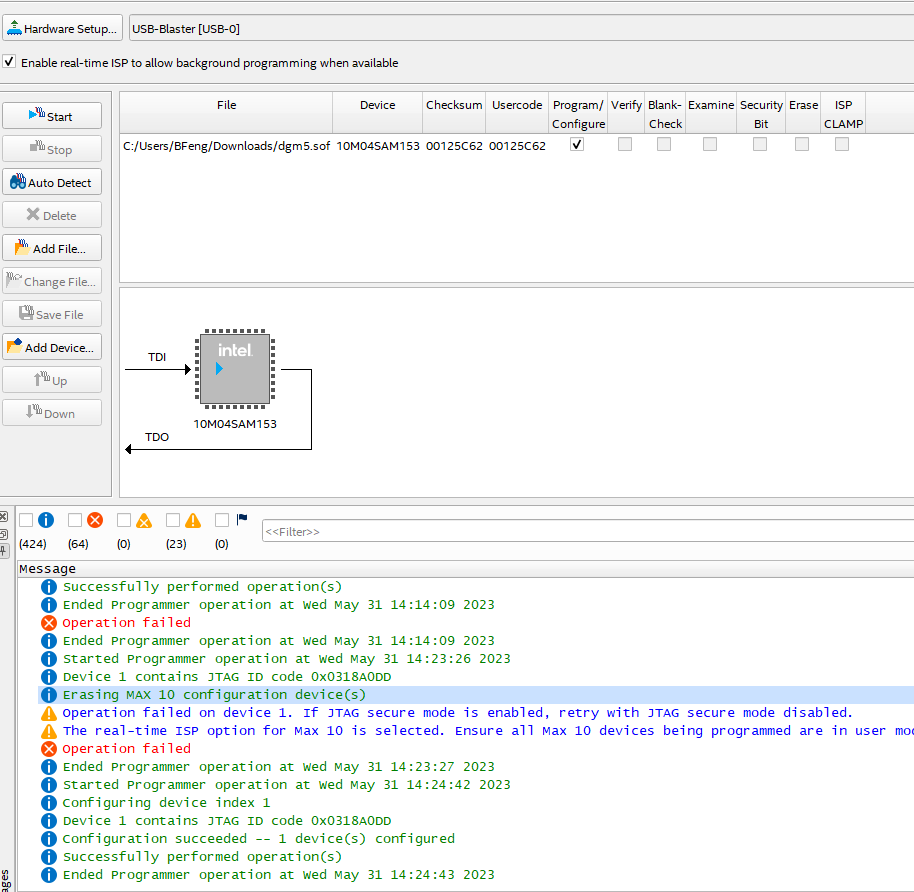
Task: Click the flag message filter icon
Action: 242,520
